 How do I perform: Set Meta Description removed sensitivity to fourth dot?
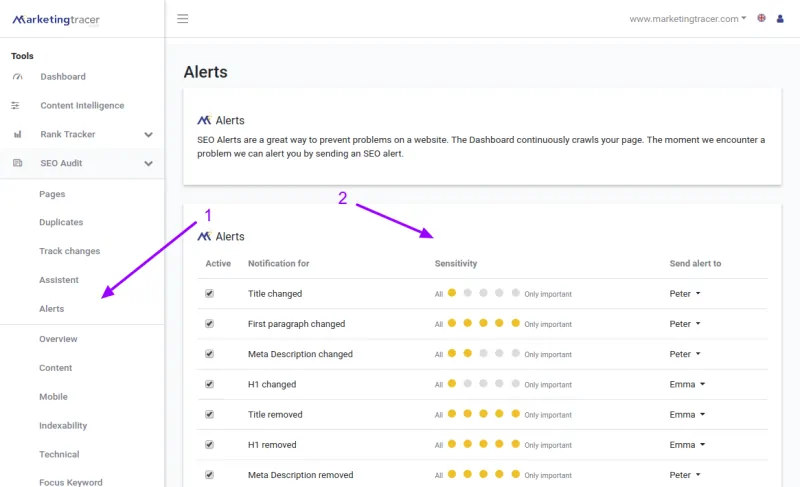pyautogui.click(x=499, y=474)
